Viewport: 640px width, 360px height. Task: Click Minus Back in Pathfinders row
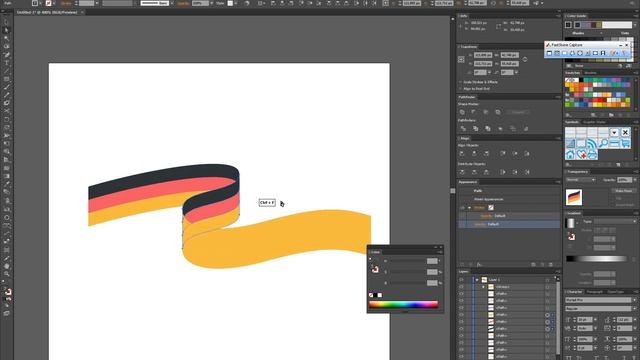click(x=526, y=129)
